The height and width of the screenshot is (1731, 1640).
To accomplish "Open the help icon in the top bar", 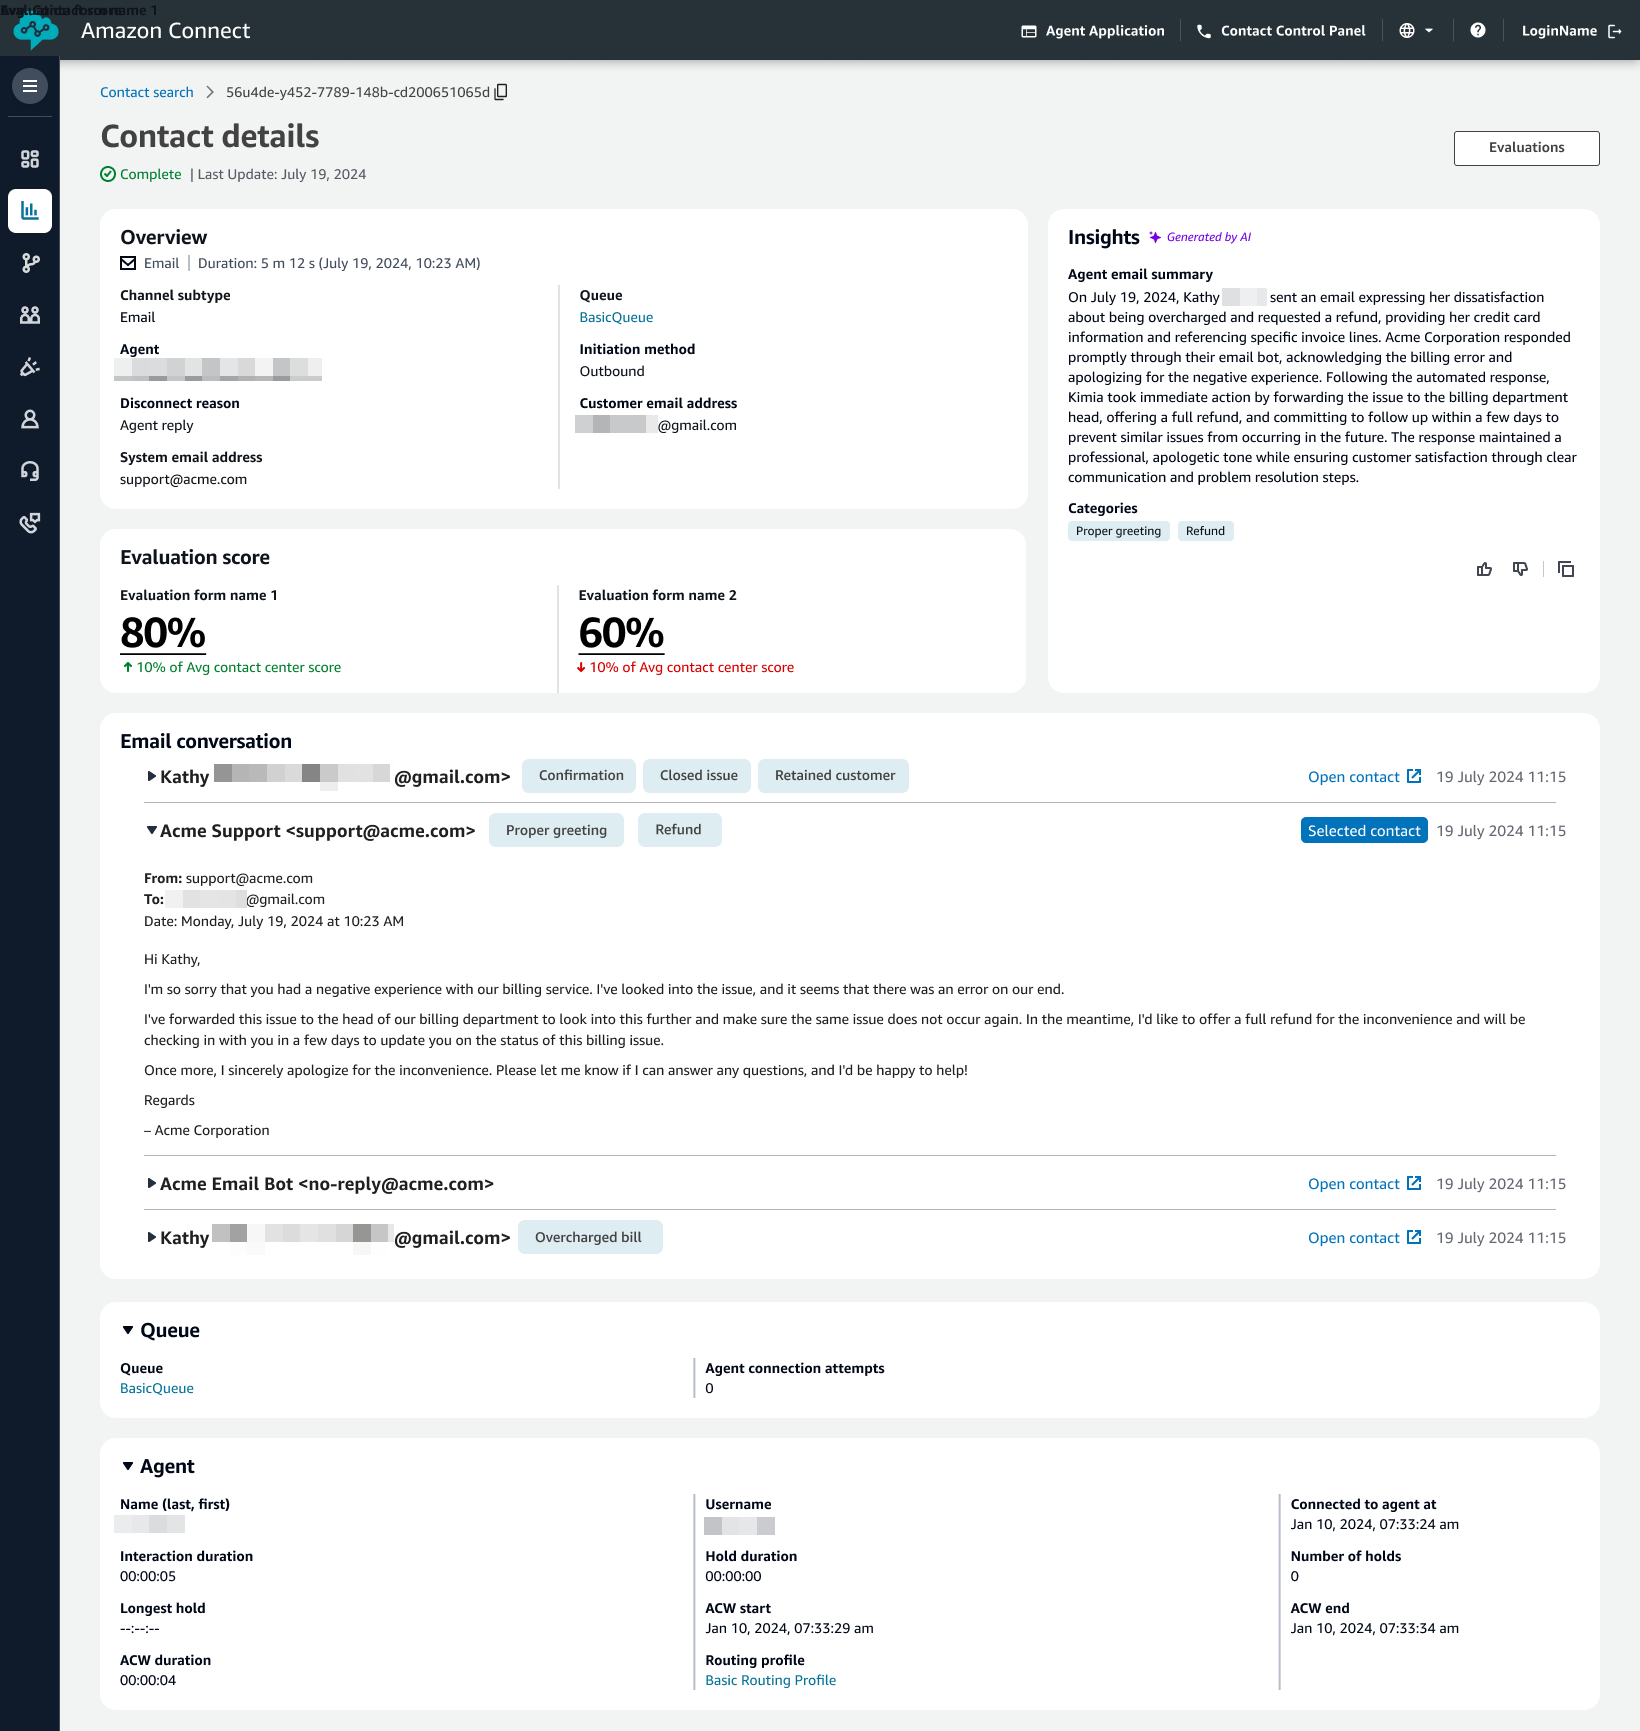I will (1478, 30).
